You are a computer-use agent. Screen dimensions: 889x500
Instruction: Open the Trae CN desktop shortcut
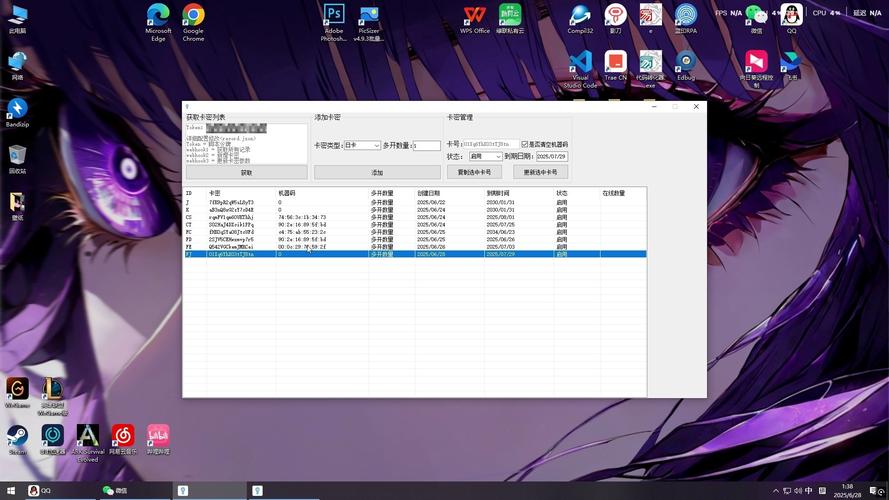click(x=615, y=62)
